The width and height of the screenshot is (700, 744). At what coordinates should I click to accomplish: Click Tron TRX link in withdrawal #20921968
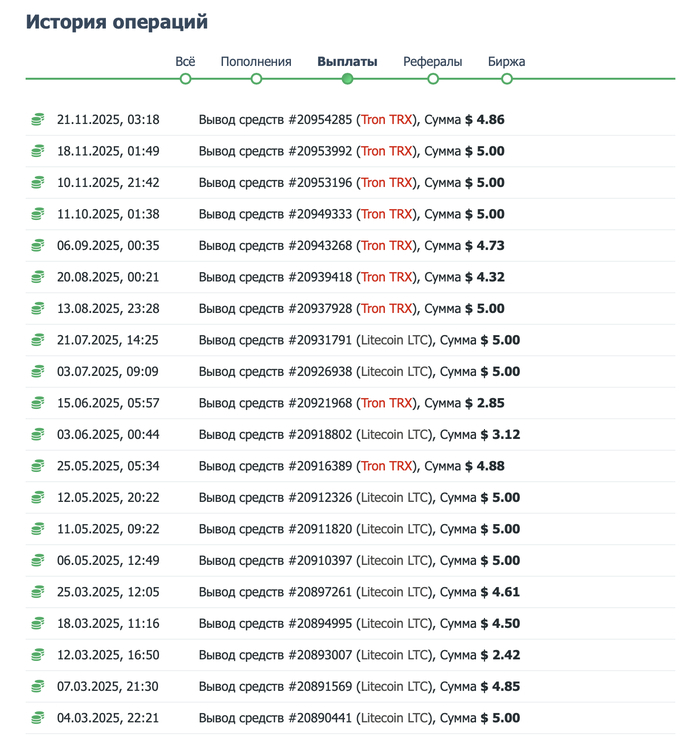click(x=387, y=403)
